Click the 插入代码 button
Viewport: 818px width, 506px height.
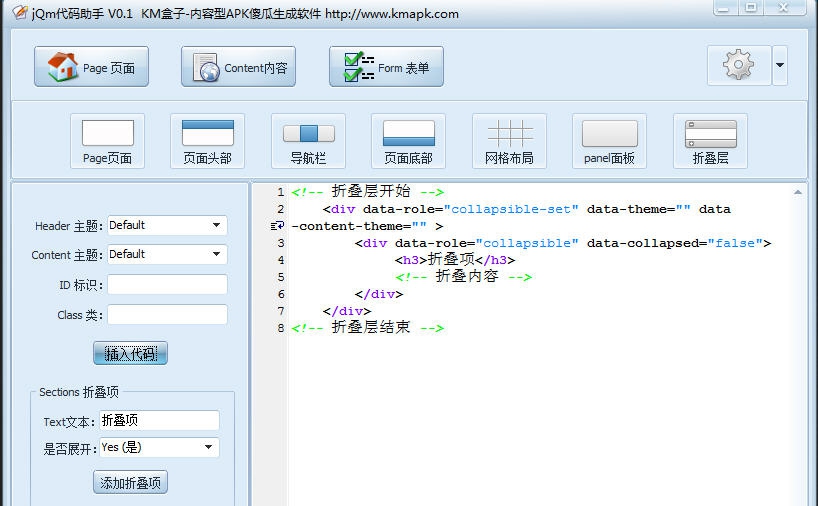[x=130, y=353]
